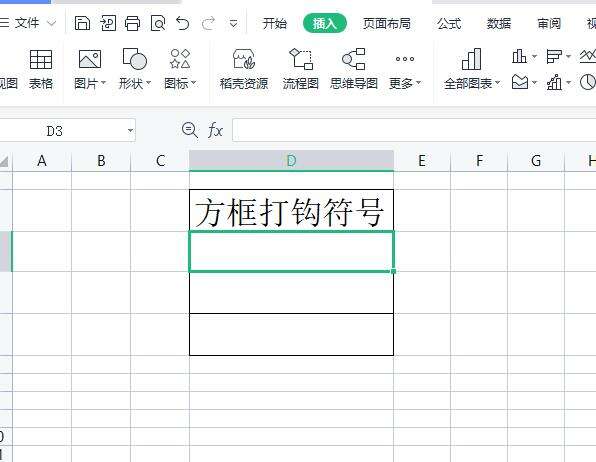Open the 形状 shapes dropdown
The image size is (596, 462).
[x=135, y=69]
